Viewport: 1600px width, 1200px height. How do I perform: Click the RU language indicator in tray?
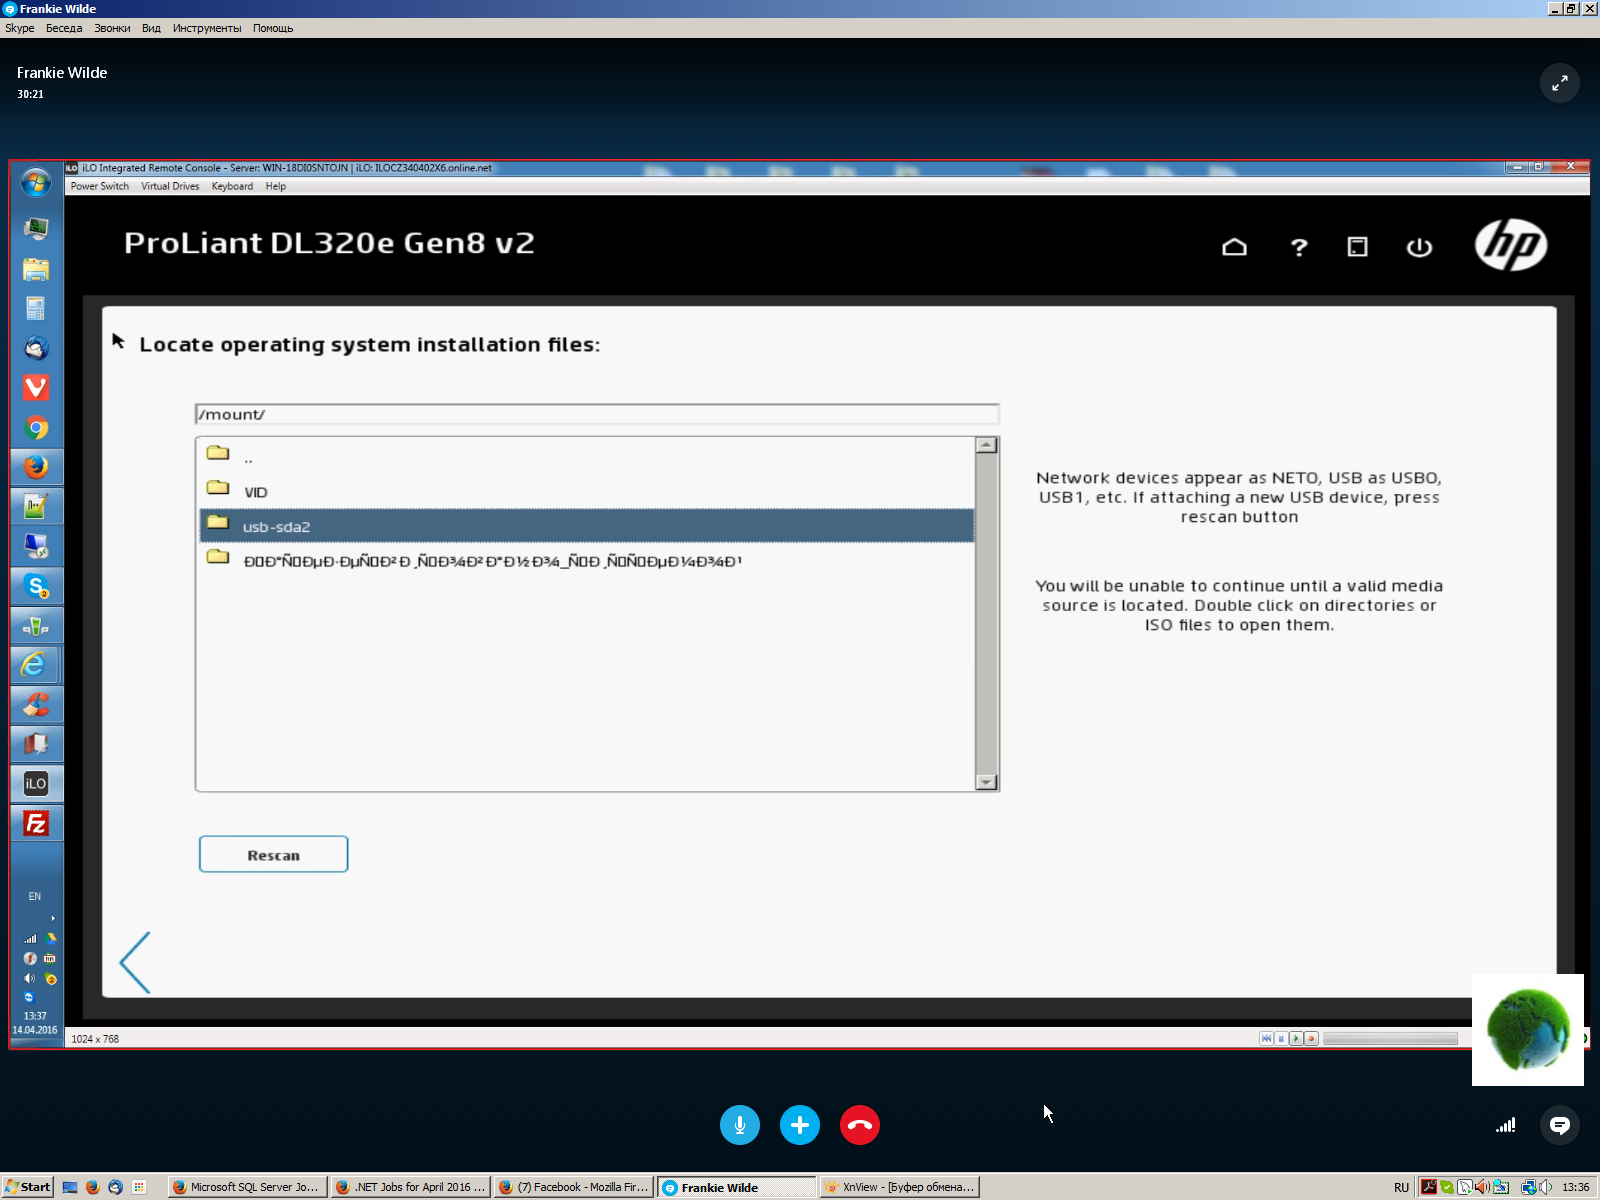pyautogui.click(x=1401, y=1188)
